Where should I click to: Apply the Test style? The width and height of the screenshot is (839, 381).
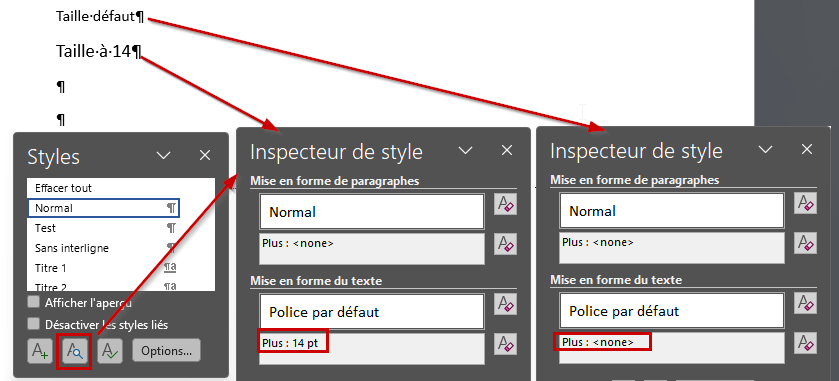103,228
